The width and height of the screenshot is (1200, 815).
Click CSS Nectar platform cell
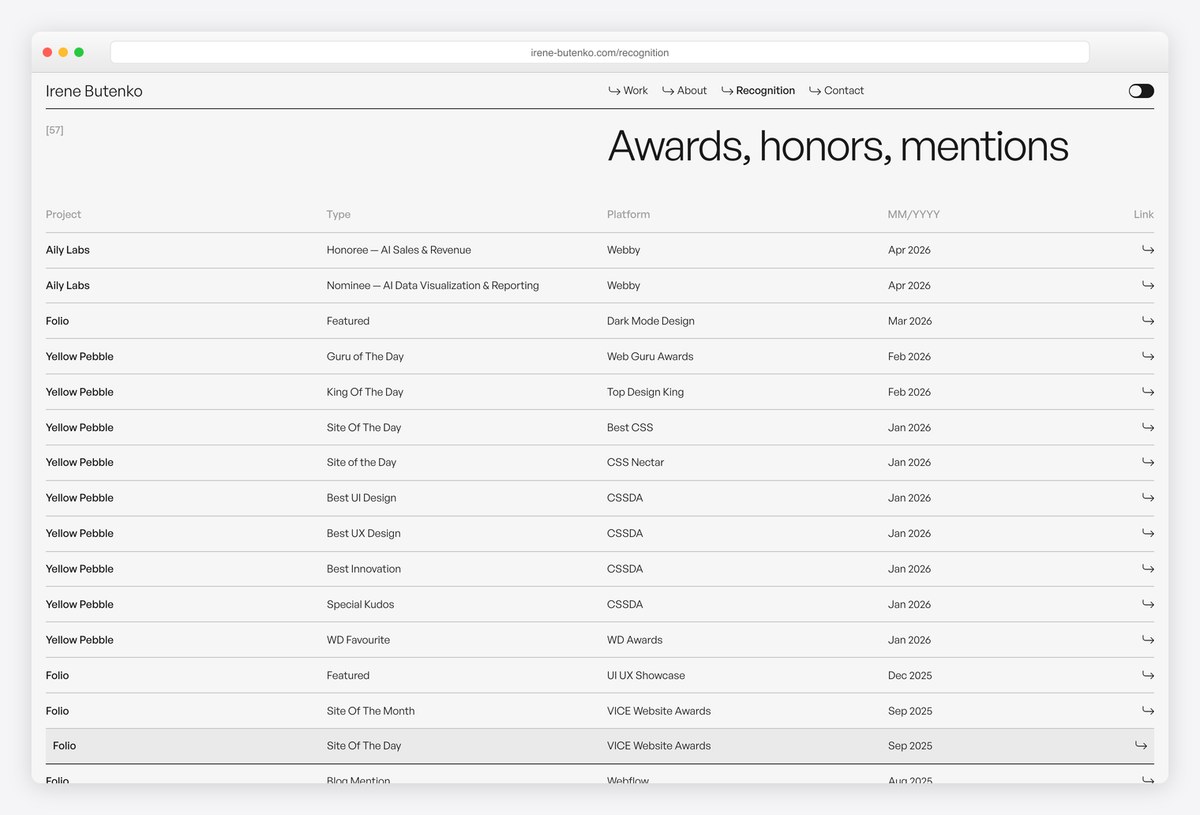(x=636, y=463)
